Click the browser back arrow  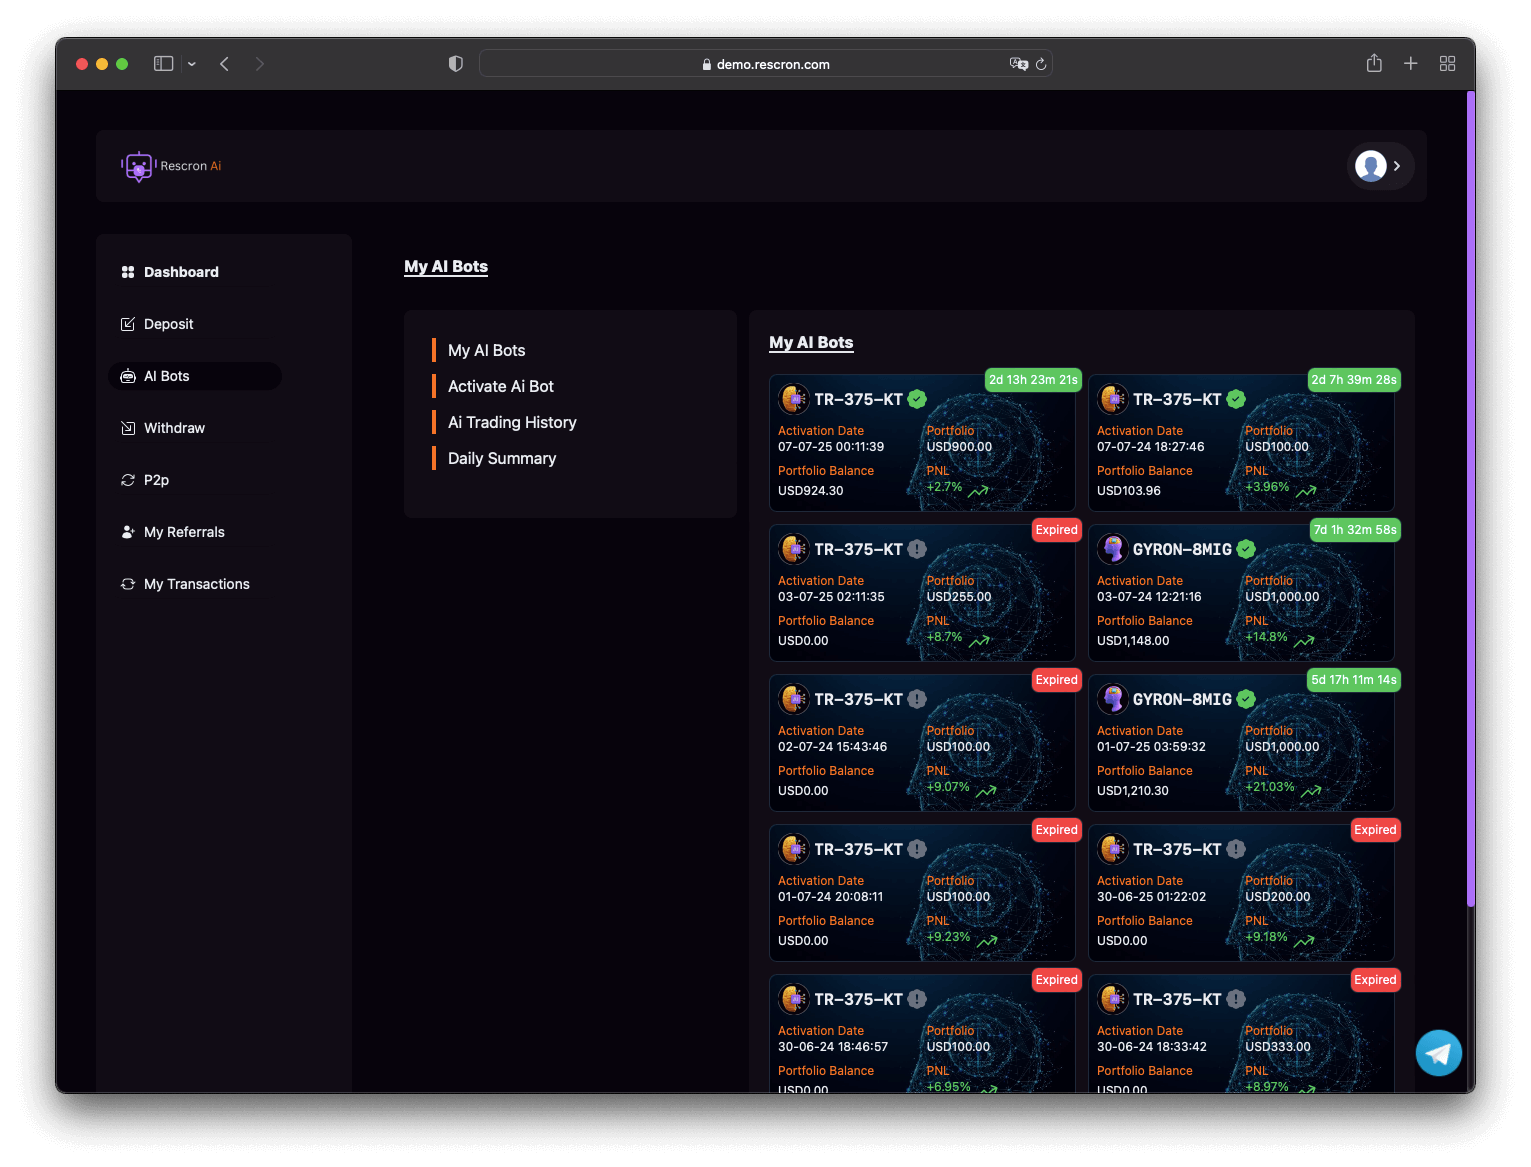[225, 64]
